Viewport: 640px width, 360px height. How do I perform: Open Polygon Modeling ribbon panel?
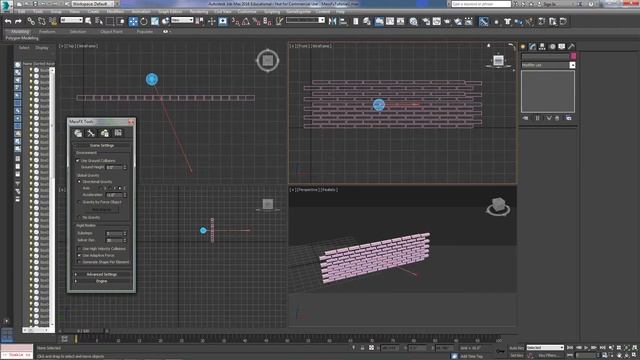(x=22, y=38)
